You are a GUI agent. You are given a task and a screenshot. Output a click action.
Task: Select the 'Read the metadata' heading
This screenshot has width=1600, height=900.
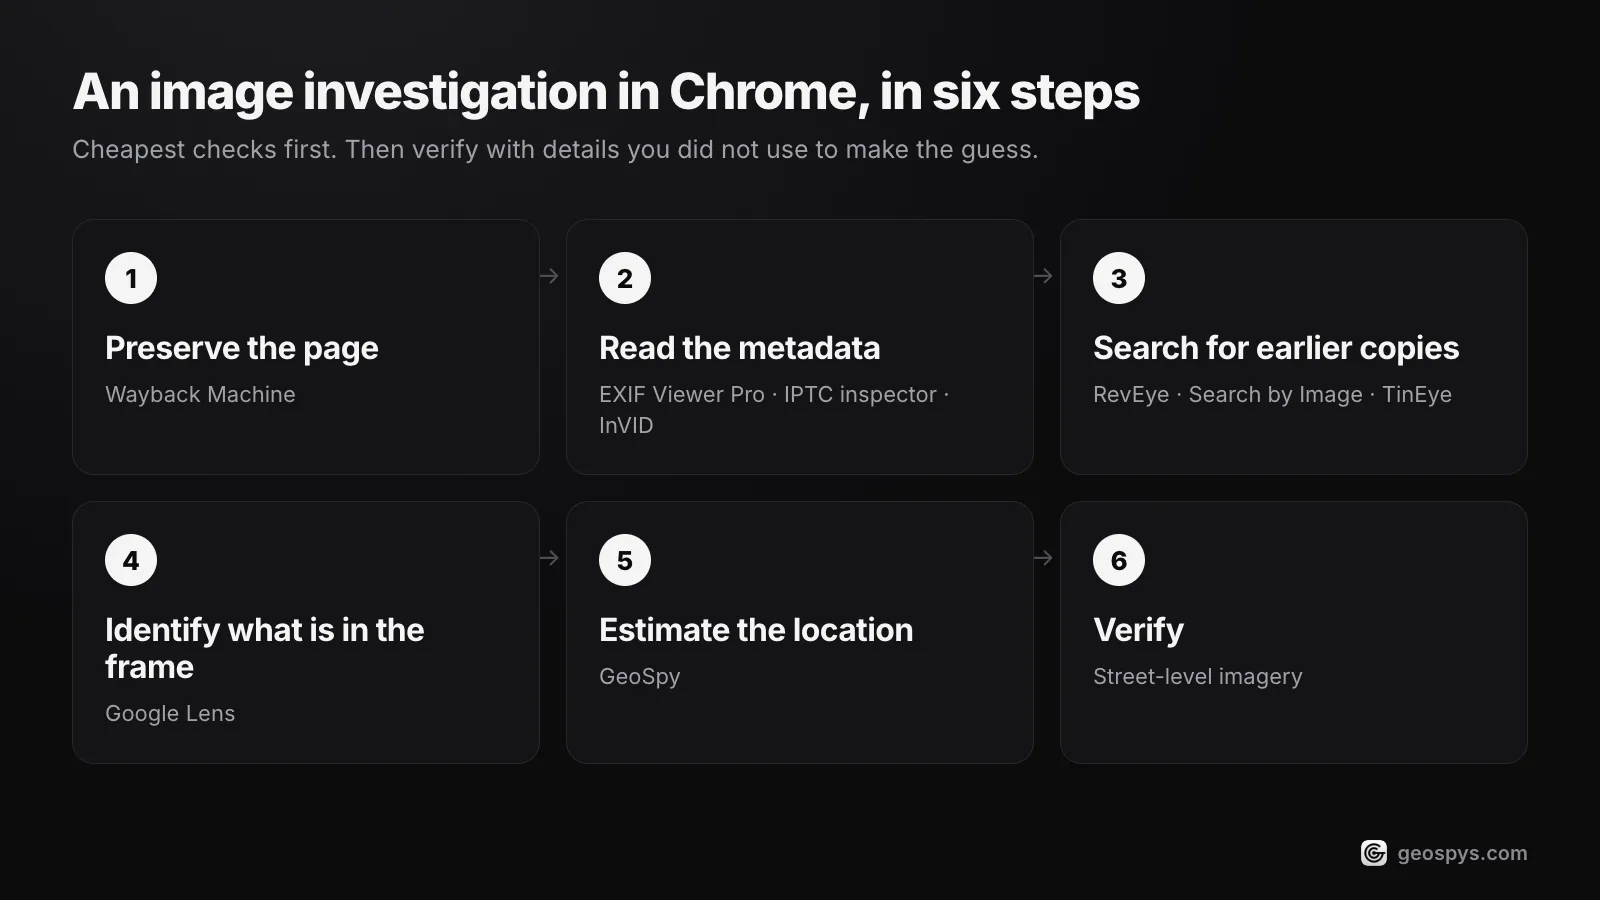click(740, 348)
